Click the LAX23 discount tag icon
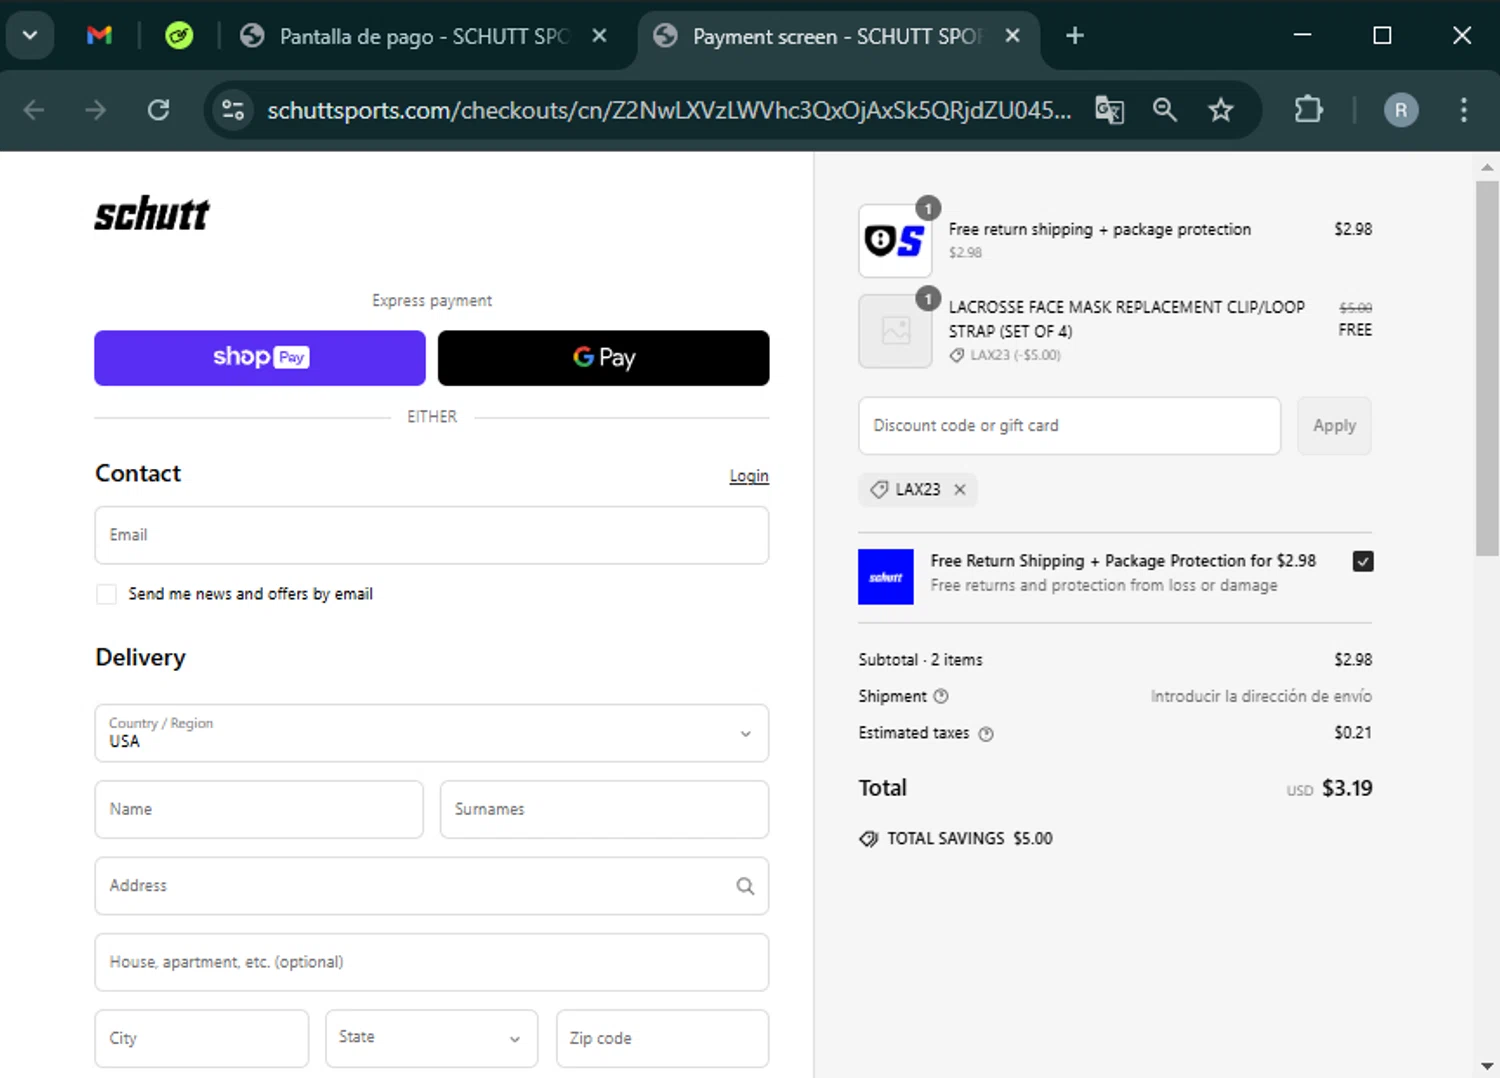 tap(879, 490)
